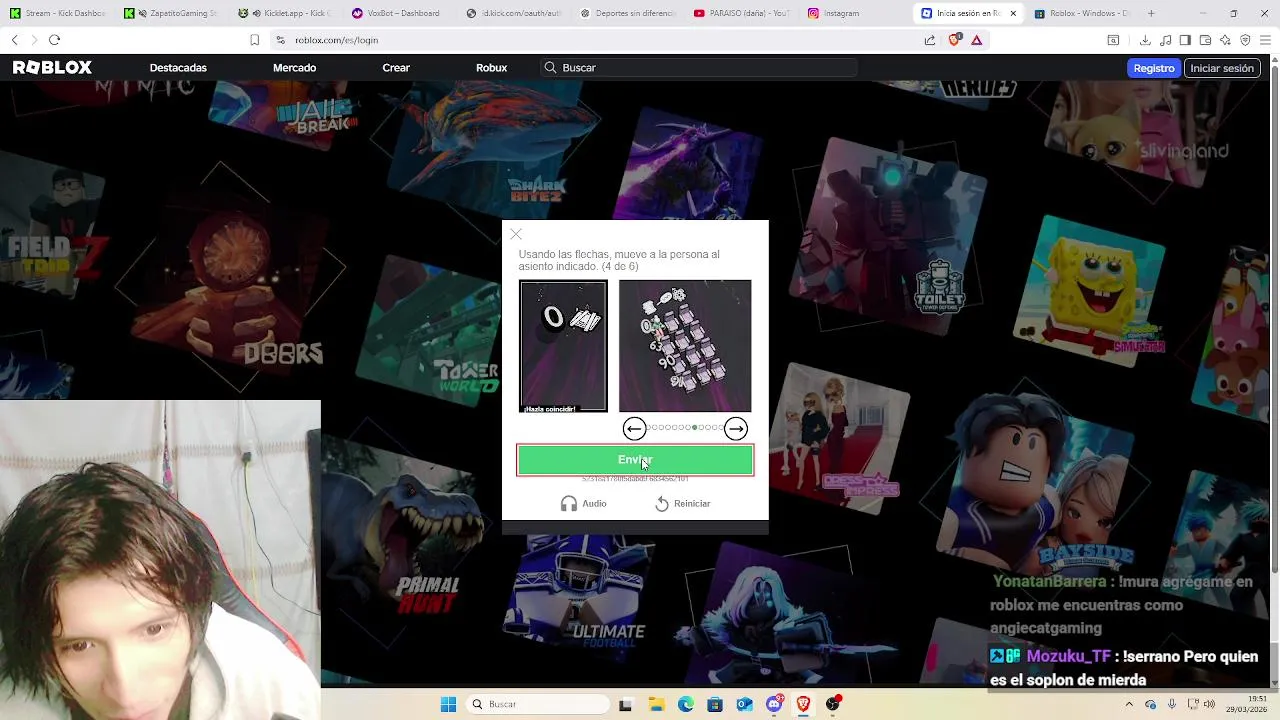Image resolution: width=1280 pixels, height=720 pixels.
Task: Switch to ZapatitoGaming tab
Action: coord(172,13)
